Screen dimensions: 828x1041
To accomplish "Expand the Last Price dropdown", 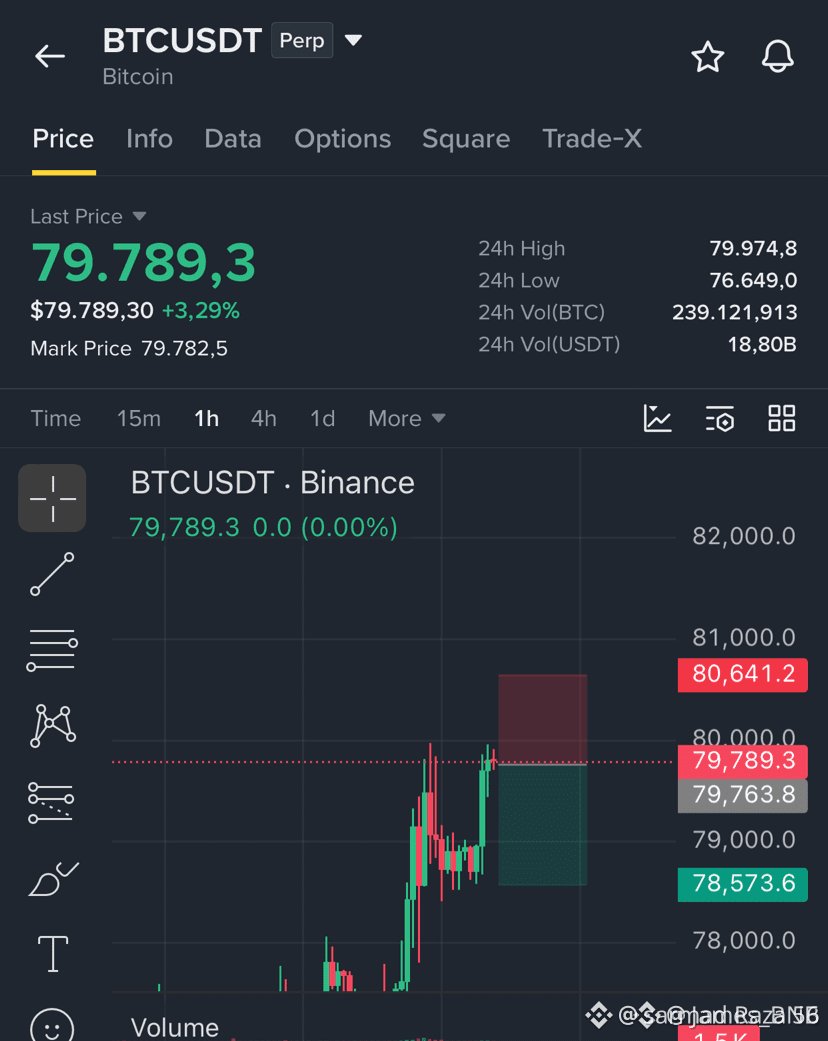I will tap(139, 216).
